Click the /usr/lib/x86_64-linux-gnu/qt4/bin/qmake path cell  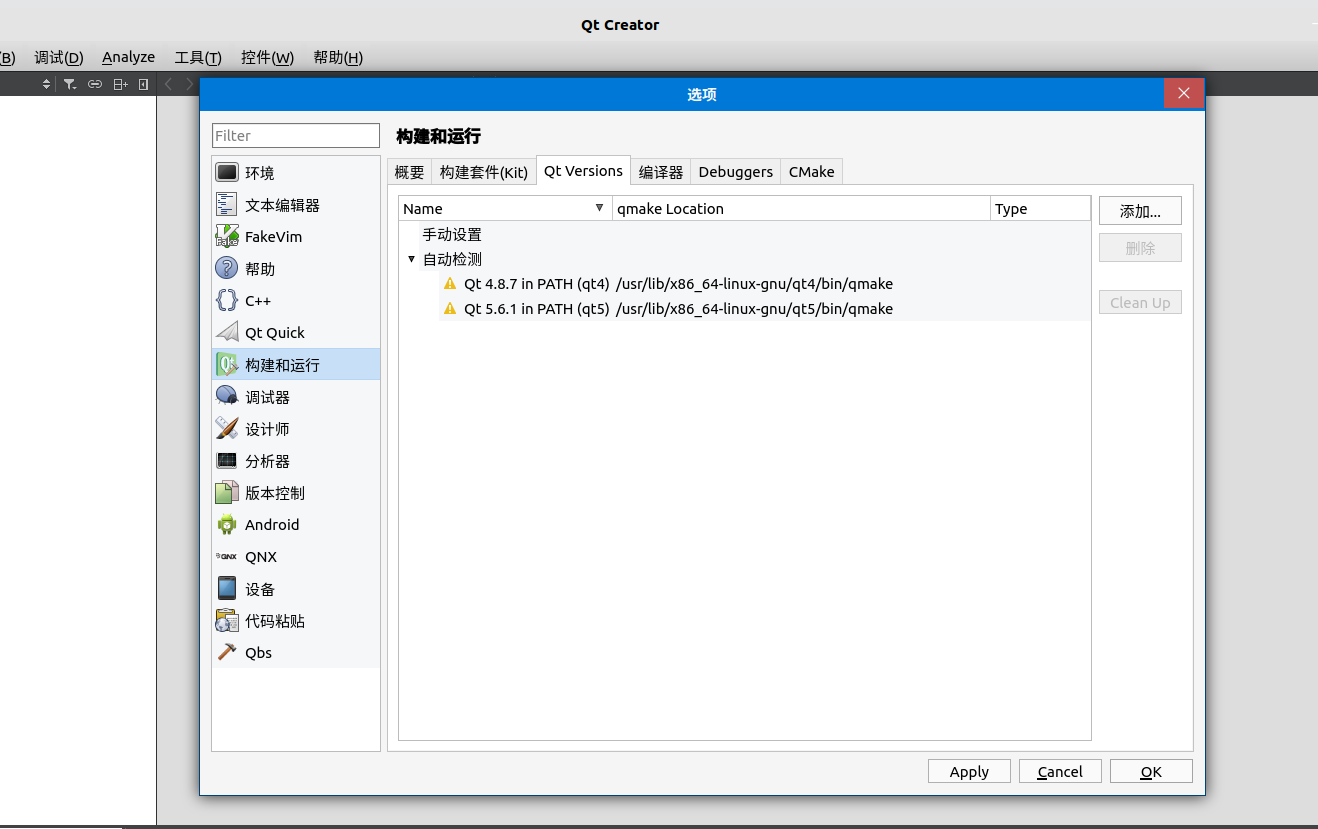755,284
